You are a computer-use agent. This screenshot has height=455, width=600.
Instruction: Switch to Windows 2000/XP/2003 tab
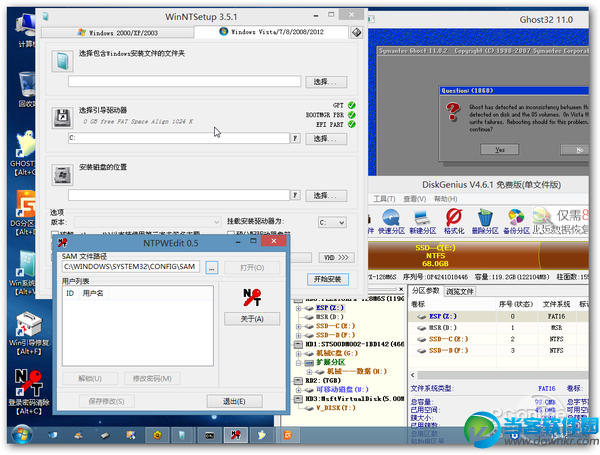(117, 33)
